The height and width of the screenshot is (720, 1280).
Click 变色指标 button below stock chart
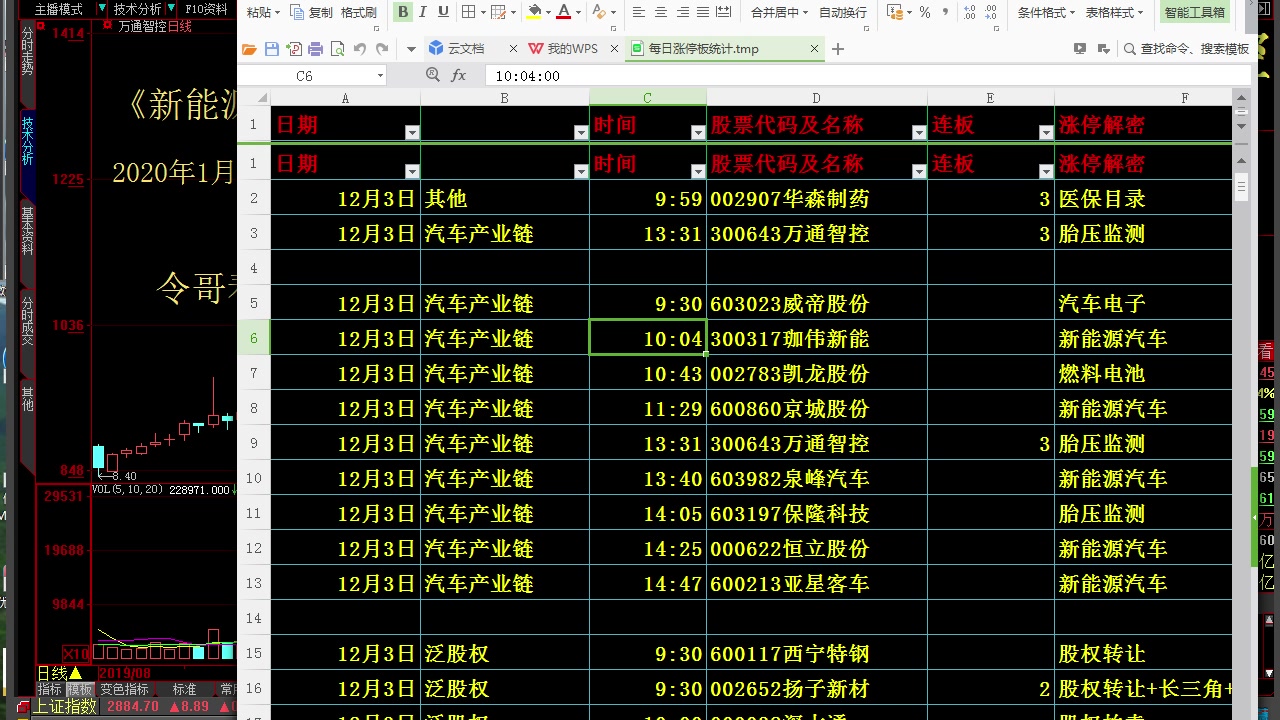pos(124,689)
